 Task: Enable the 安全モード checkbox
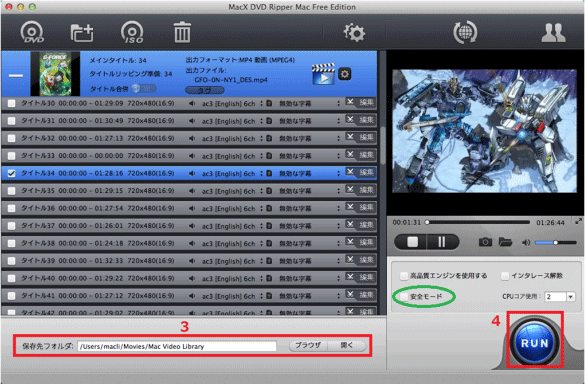[404, 297]
